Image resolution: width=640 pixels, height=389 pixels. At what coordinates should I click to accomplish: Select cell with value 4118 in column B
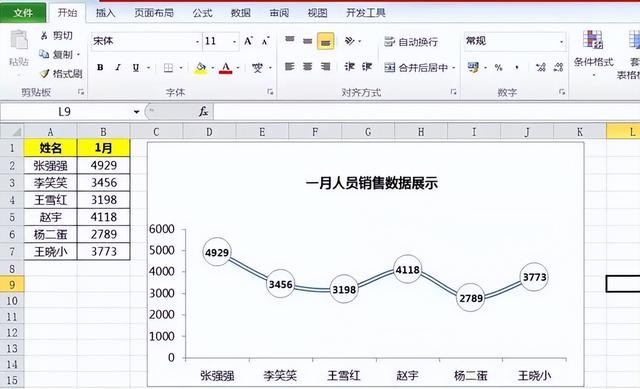(x=104, y=217)
